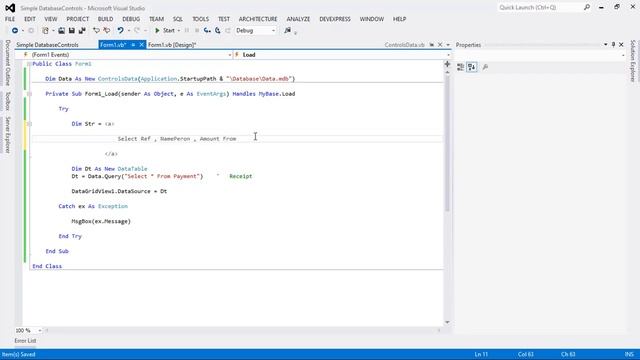640x360 pixels.
Task: Collapse the Form1_Load sub outline
Action: 29,94
